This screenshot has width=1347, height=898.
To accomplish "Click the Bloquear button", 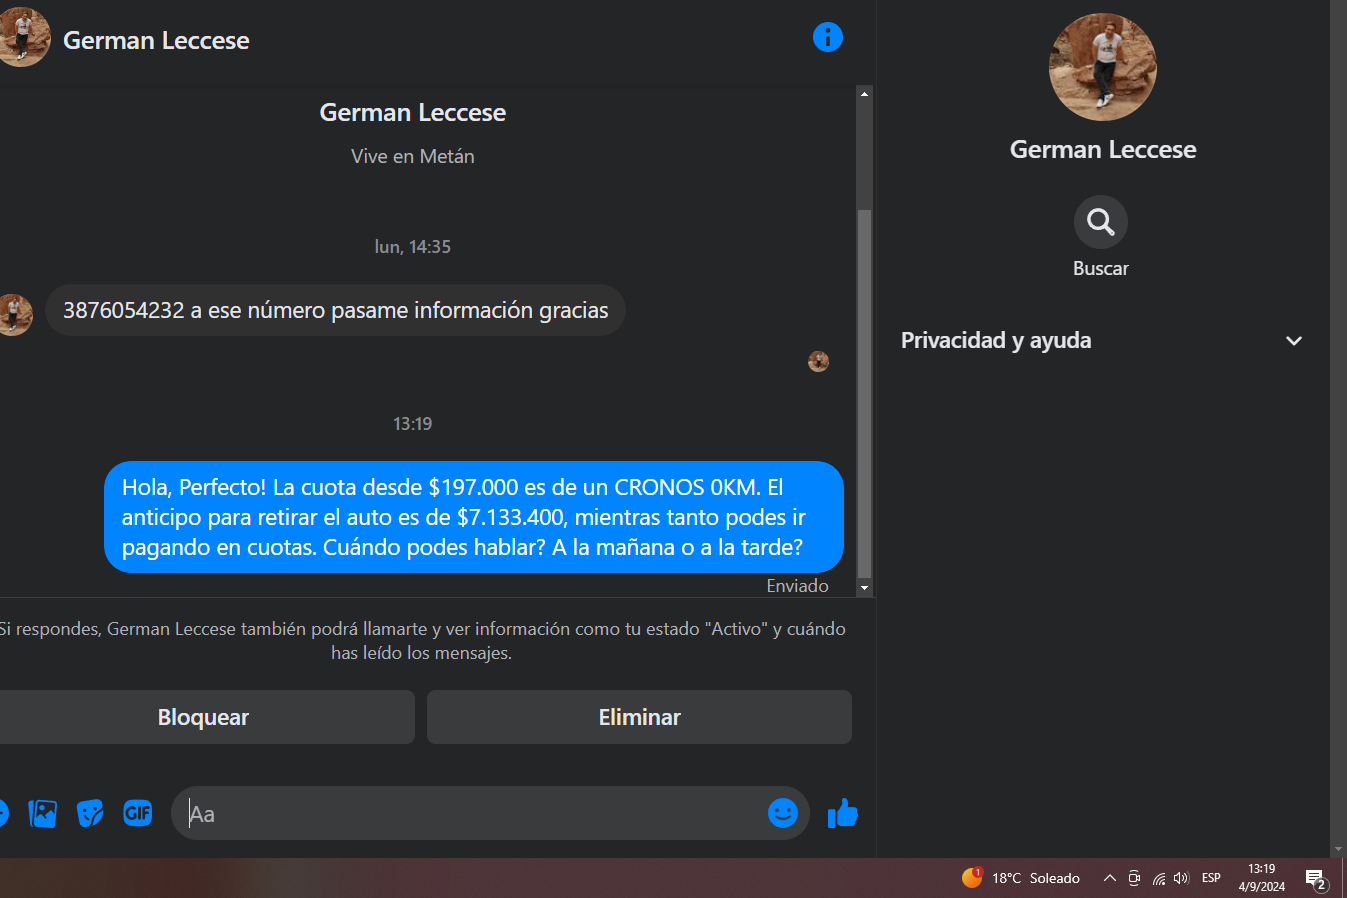I will (x=204, y=717).
